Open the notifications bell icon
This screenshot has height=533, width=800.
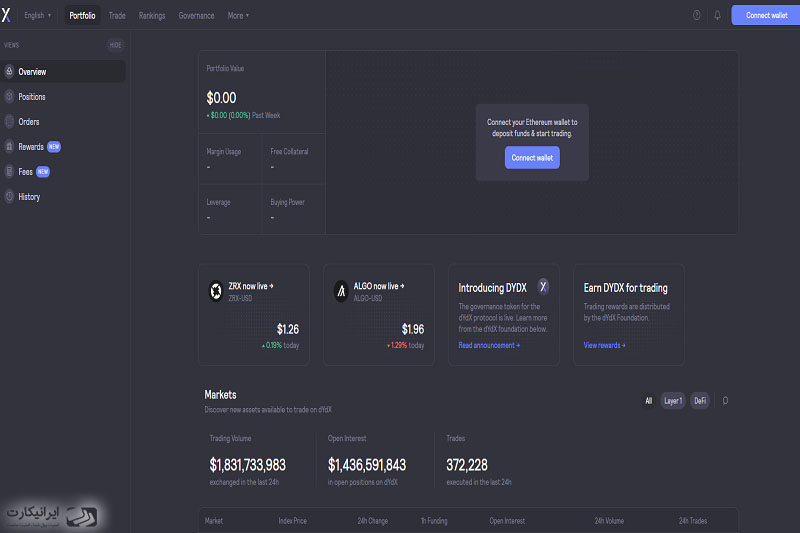[717, 15]
